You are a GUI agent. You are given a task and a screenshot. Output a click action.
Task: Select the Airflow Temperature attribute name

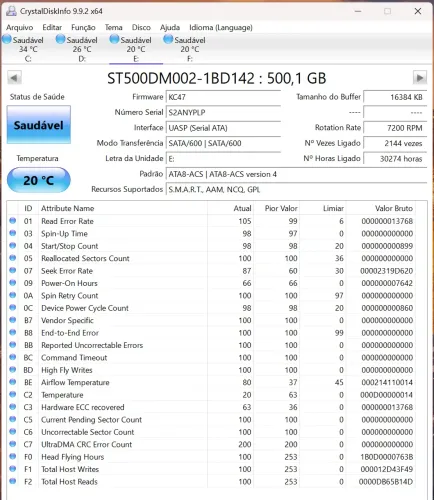pyautogui.click(x=75, y=382)
